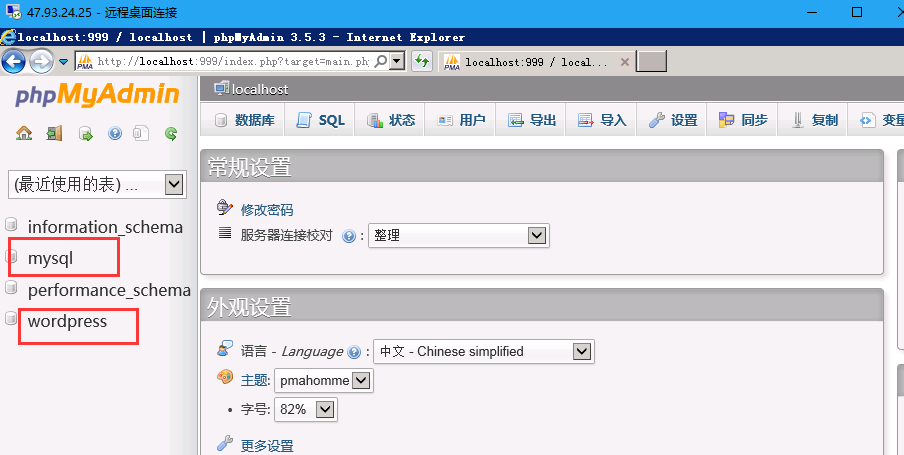904x455 pixels.
Task: Click the URL address bar field
Action: click(230, 61)
